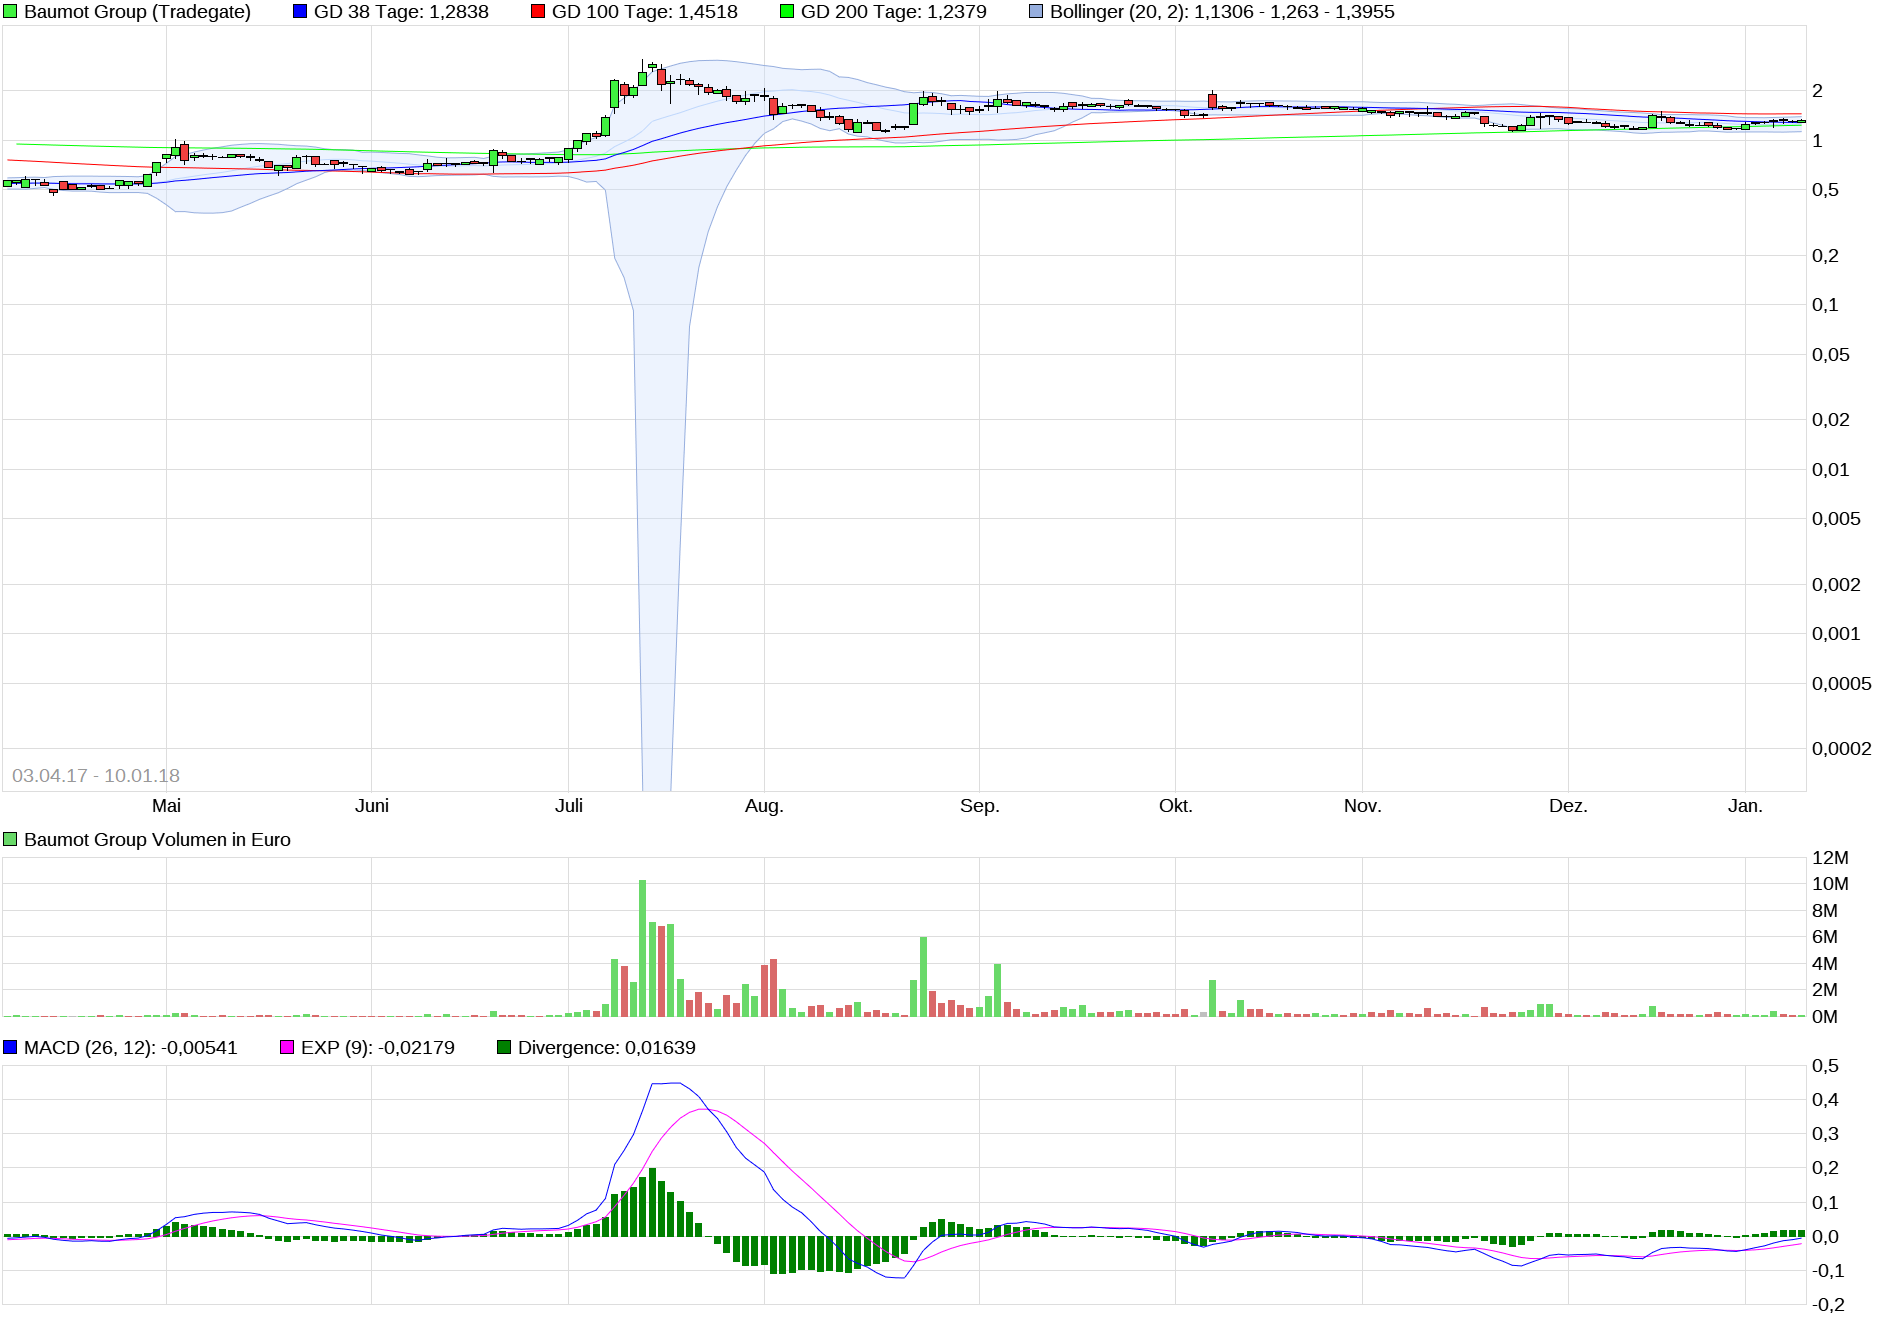Click the '6M' volume axis value
This screenshot has width=1880, height=1325.
coord(1825,937)
